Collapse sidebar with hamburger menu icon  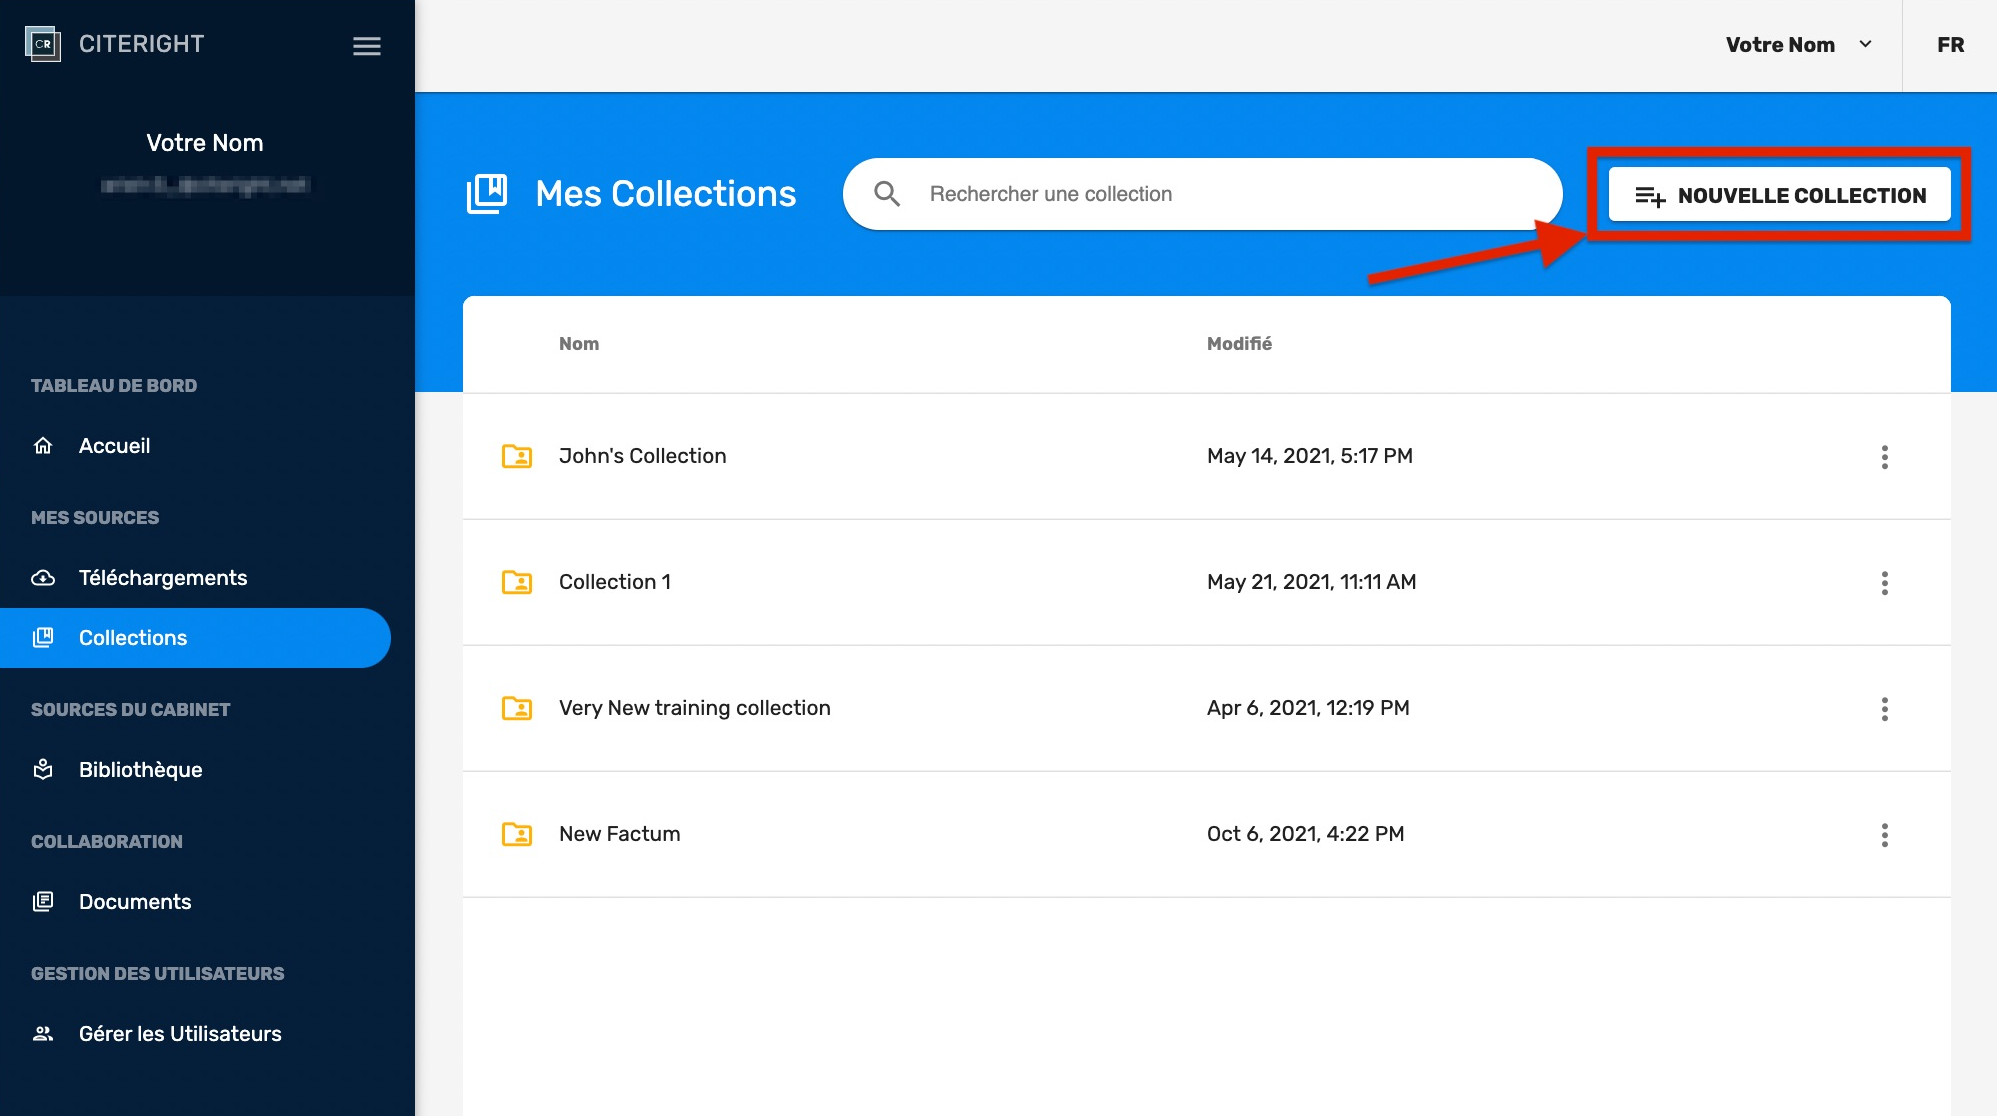pyautogui.click(x=367, y=46)
